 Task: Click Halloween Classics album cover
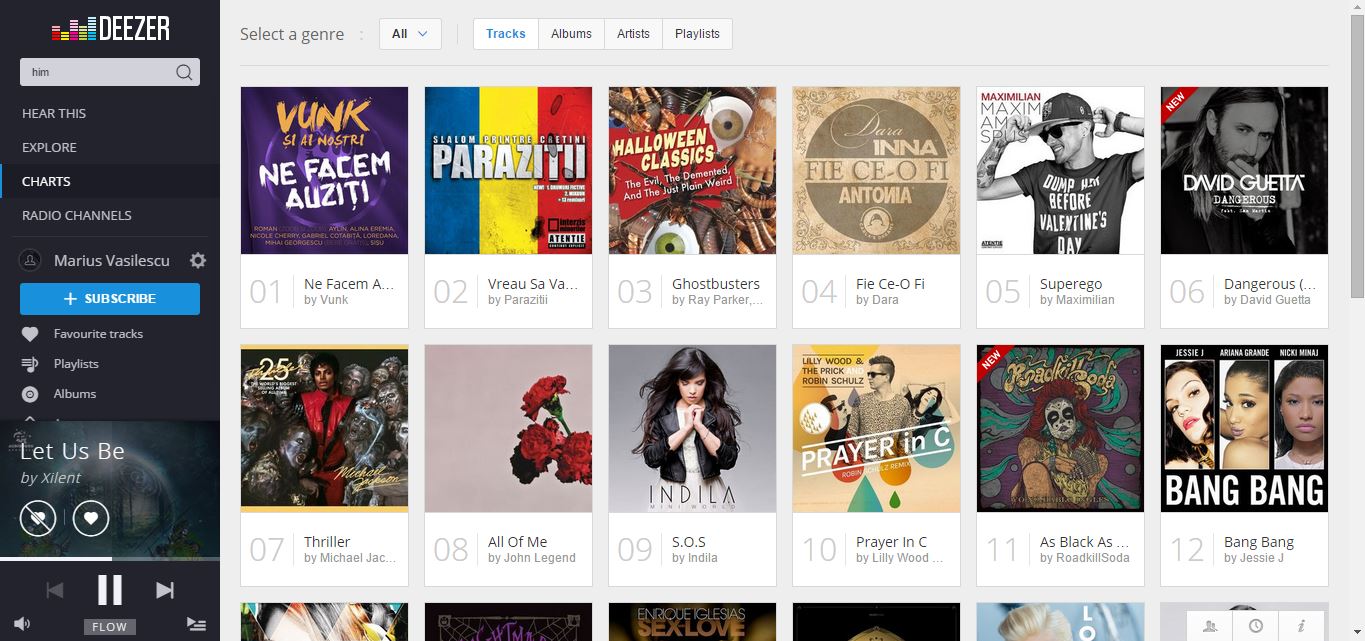692,170
